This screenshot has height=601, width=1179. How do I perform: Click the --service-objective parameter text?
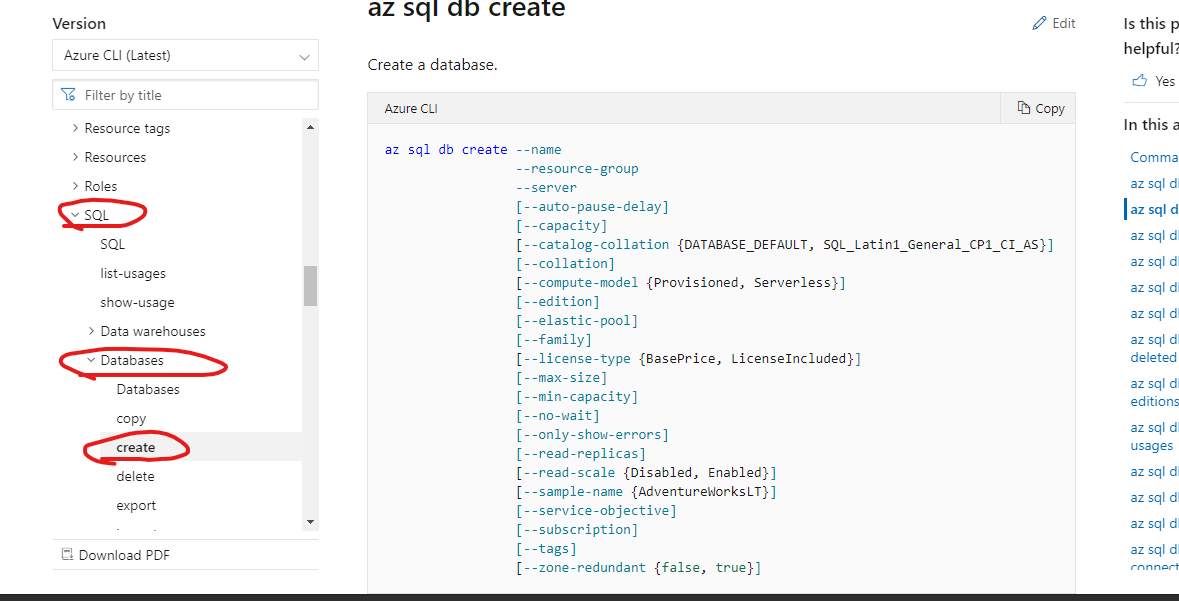pyautogui.click(x=596, y=511)
